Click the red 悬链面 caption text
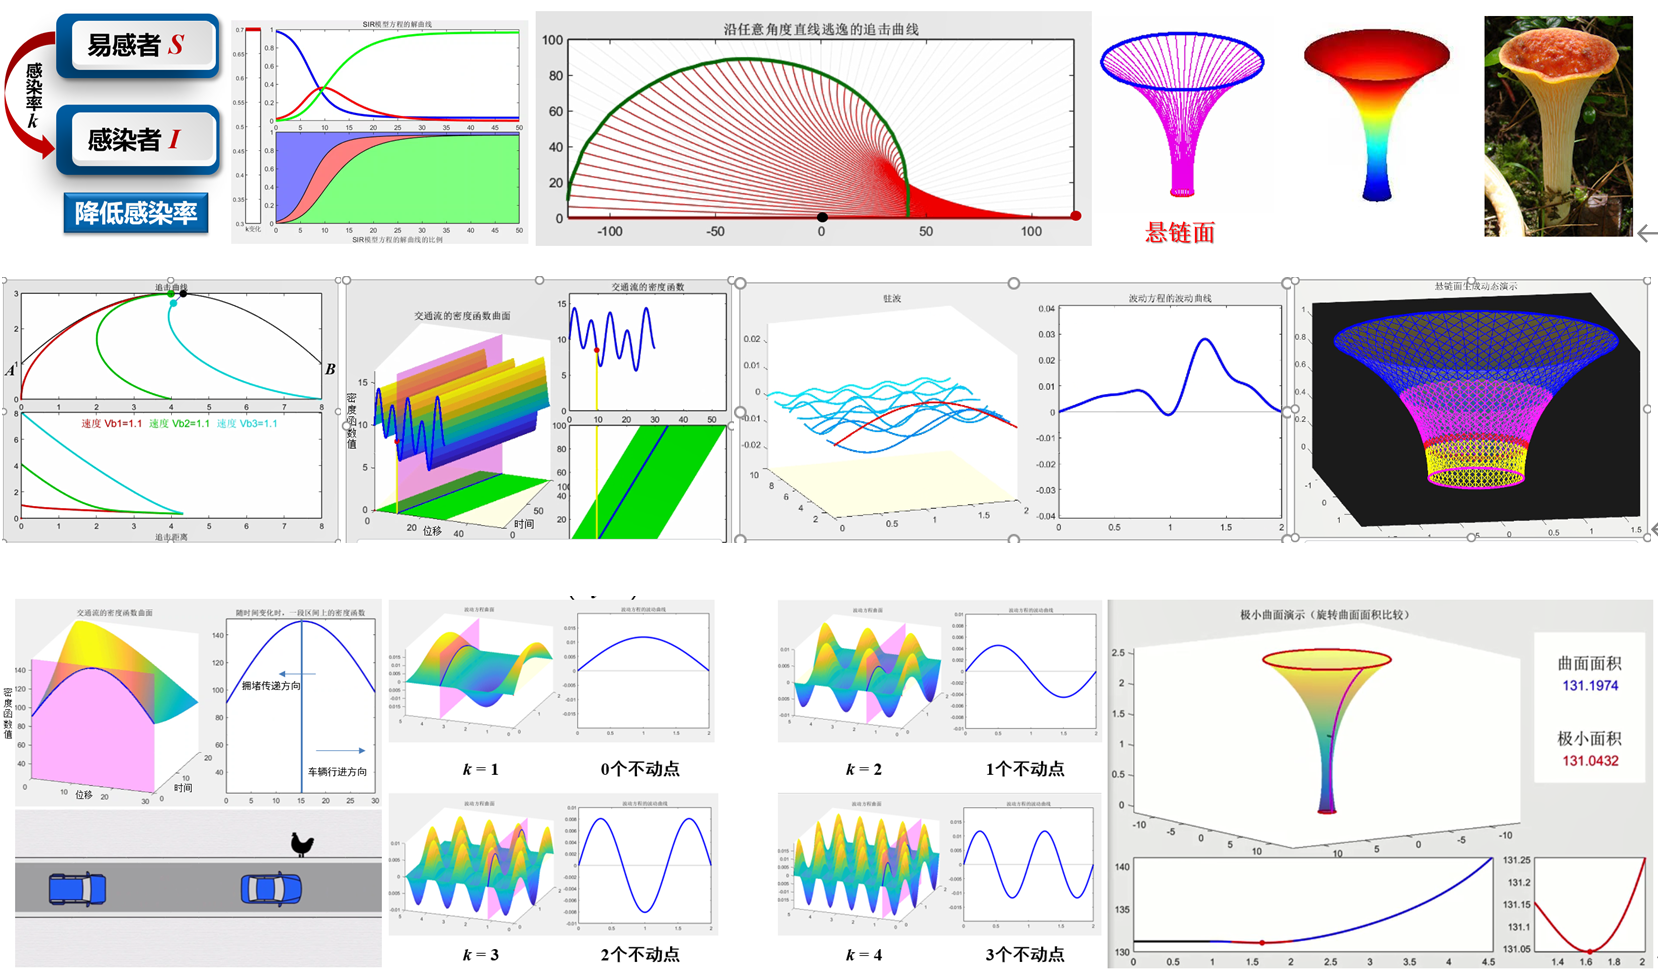 point(1180,233)
